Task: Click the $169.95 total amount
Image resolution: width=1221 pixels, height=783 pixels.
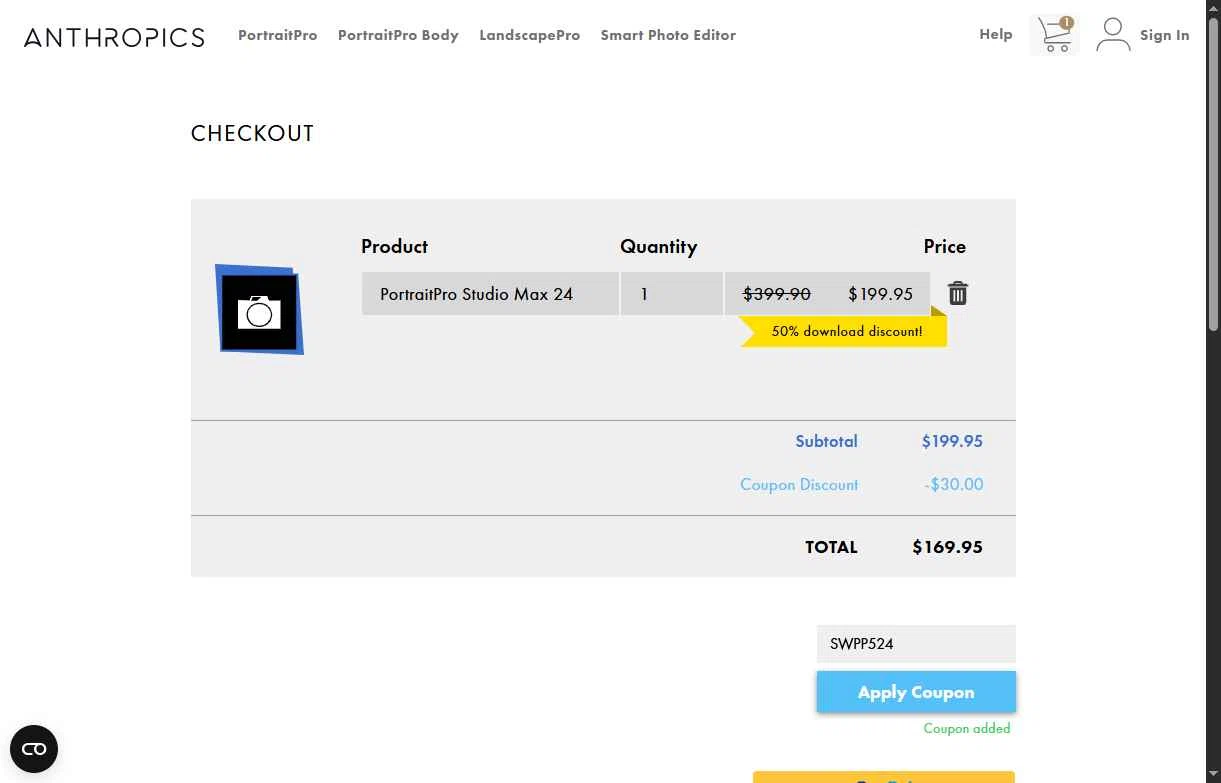Action: pos(947,547)
